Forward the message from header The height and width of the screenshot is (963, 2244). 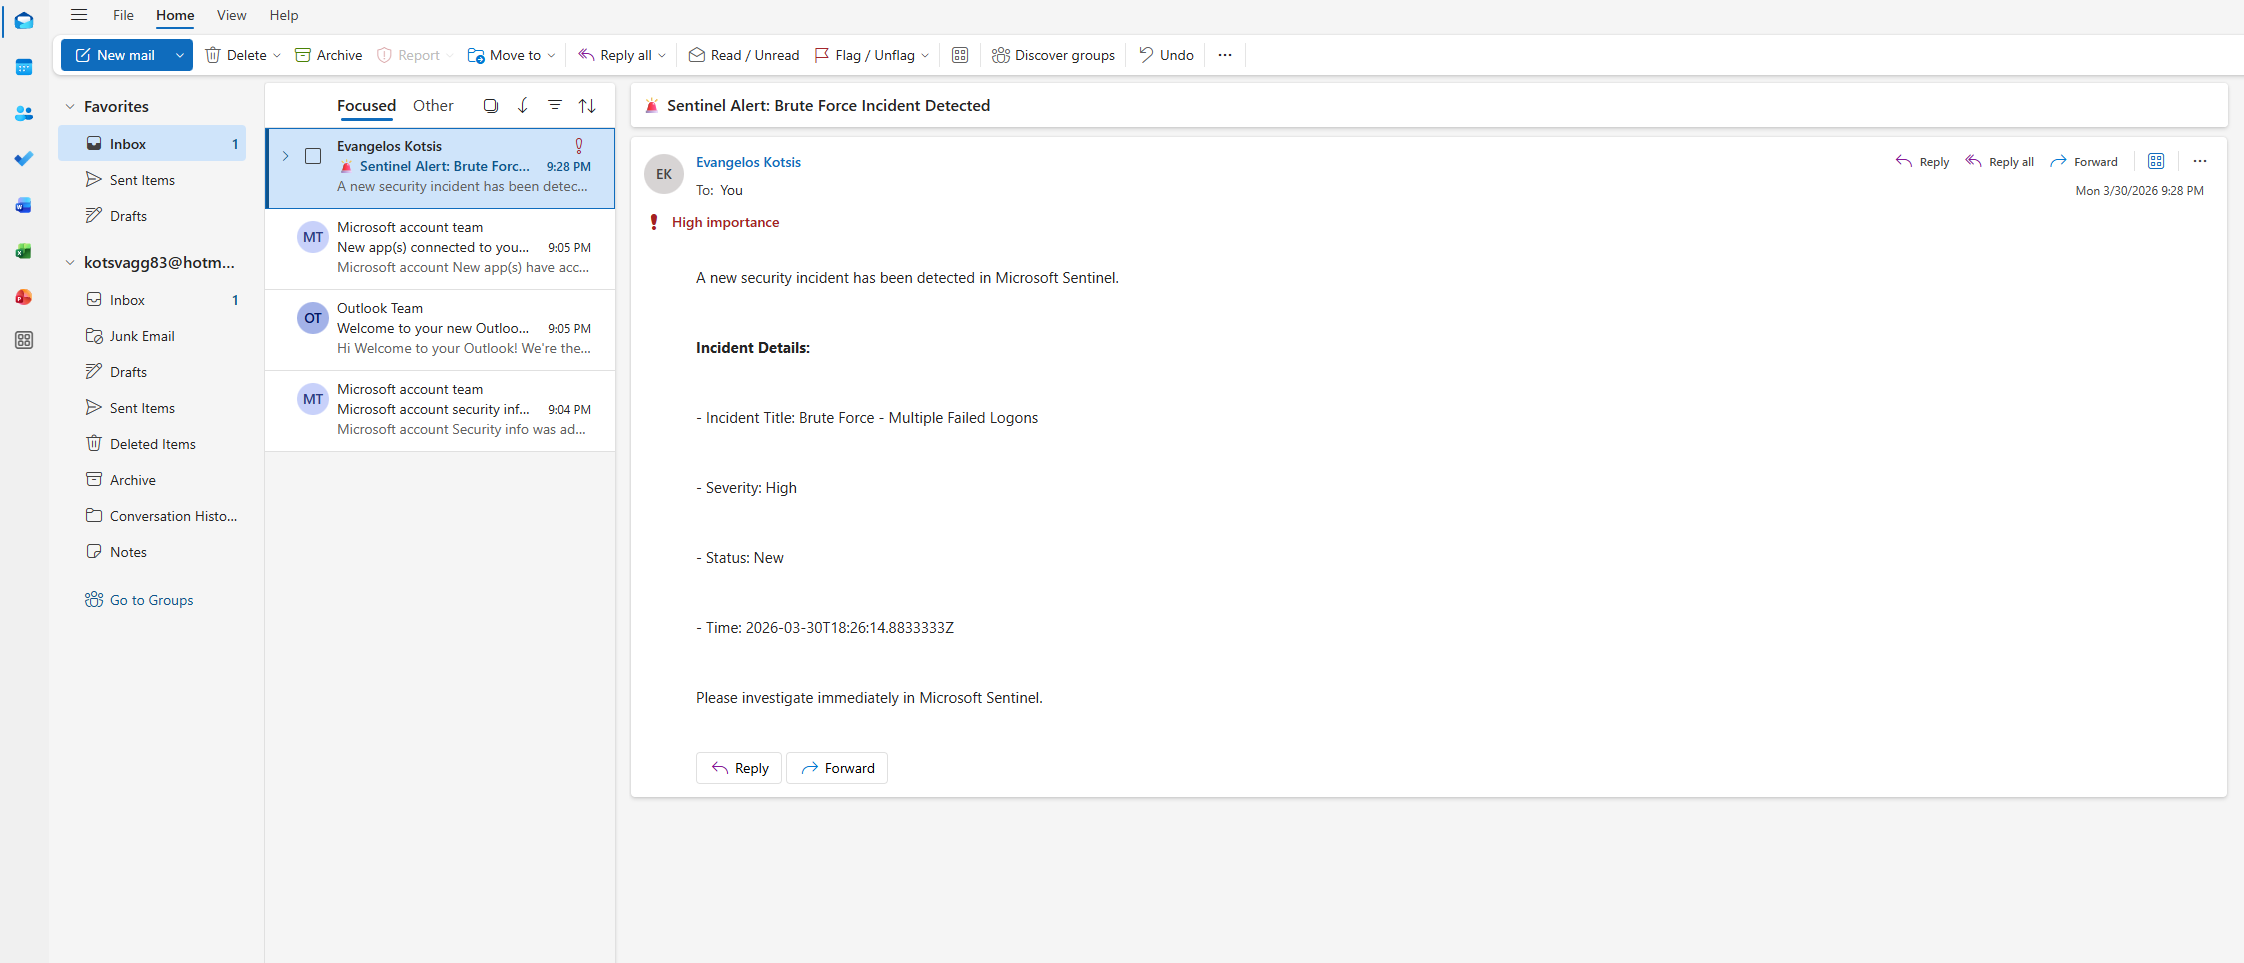click(2084, 162)
